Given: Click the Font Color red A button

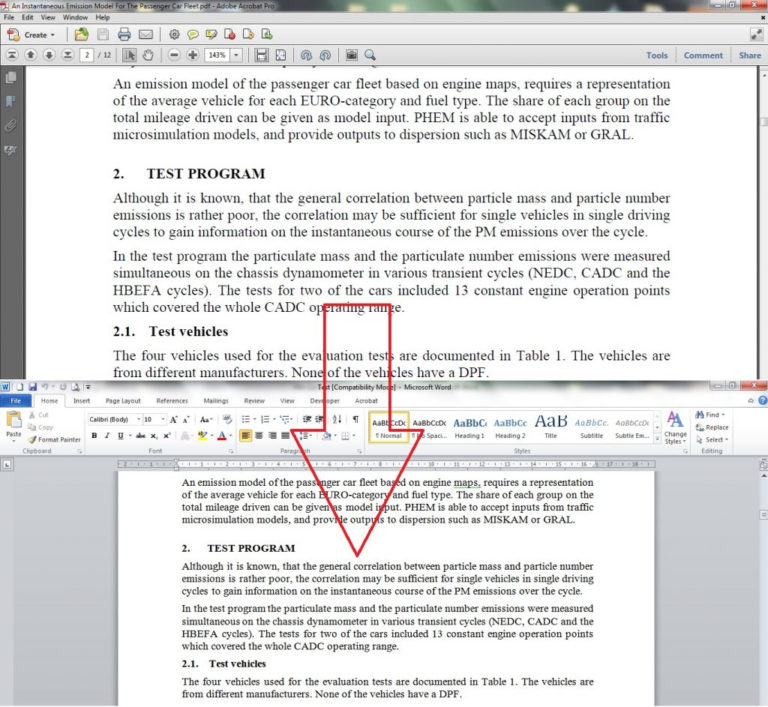Looking at the screenshot, I should pyautogui.click(x=222, y=436).
